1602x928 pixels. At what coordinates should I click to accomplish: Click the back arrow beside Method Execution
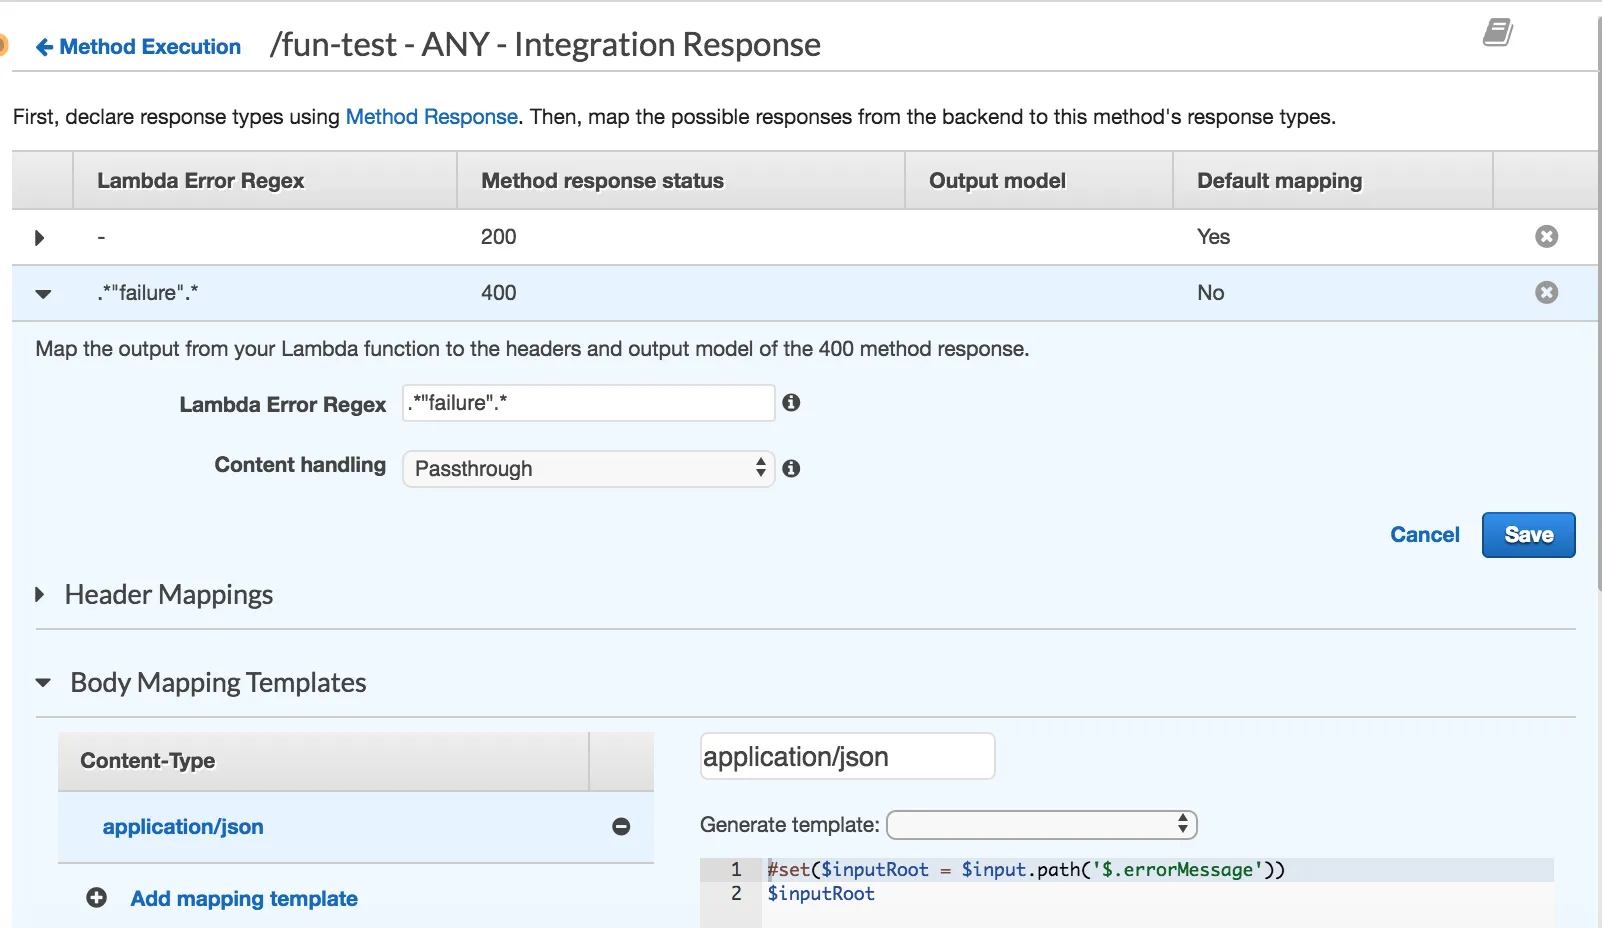[x=44, y=47]
